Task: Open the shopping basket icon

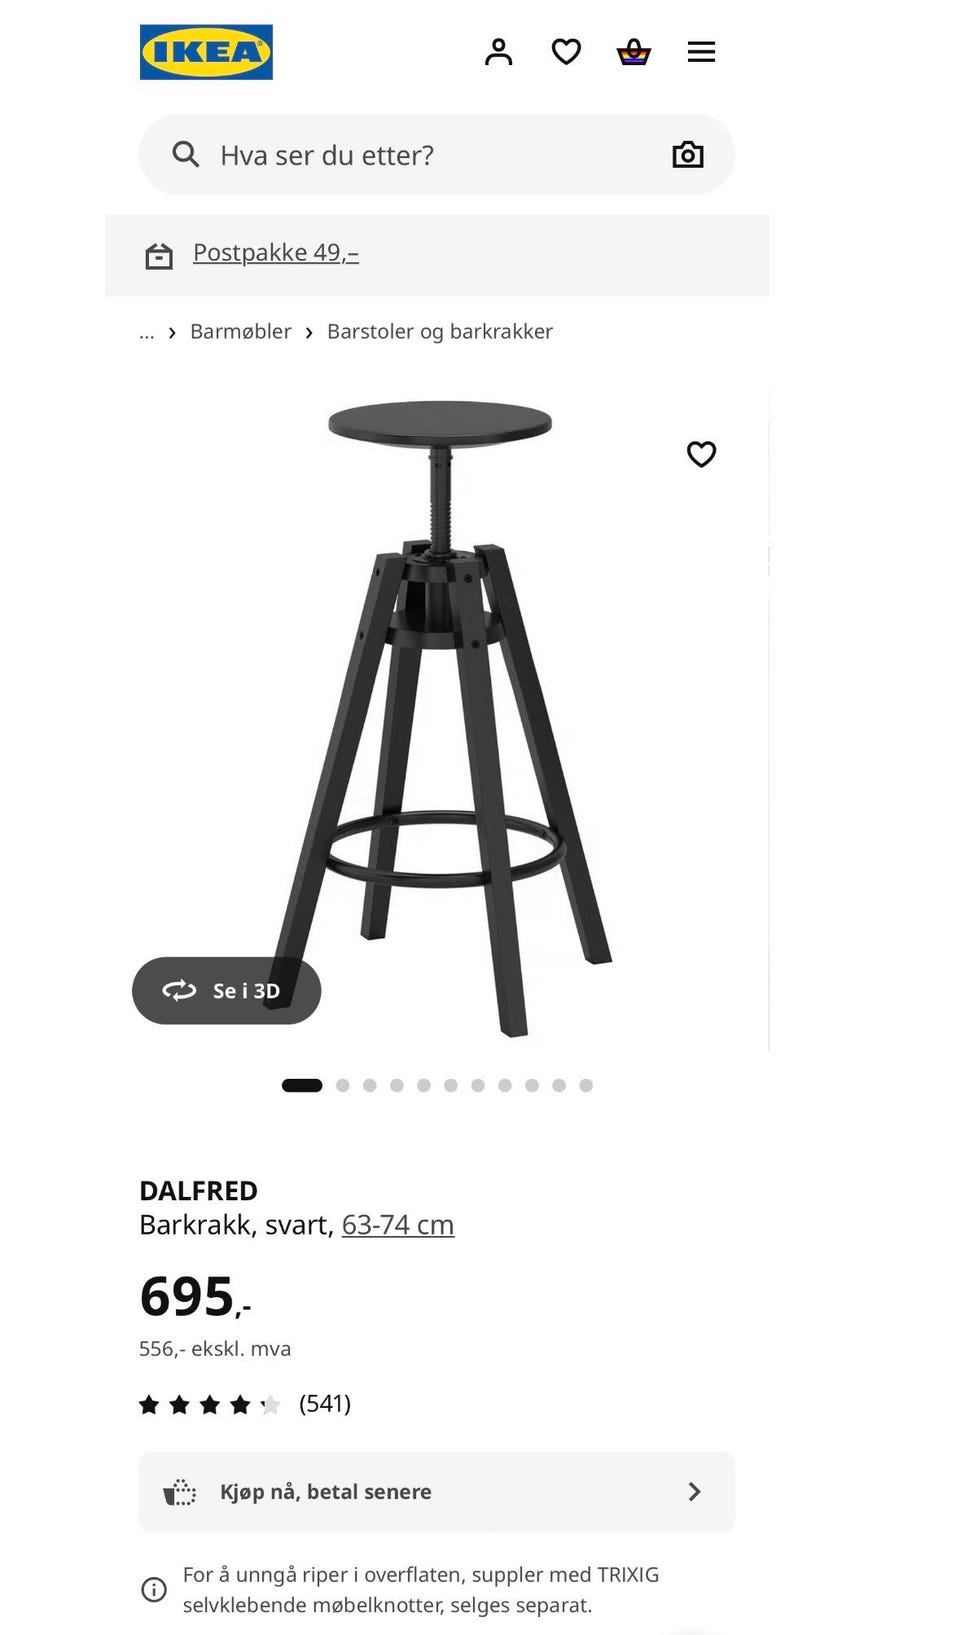Action: pyautogui.click(x=633, y=52)
